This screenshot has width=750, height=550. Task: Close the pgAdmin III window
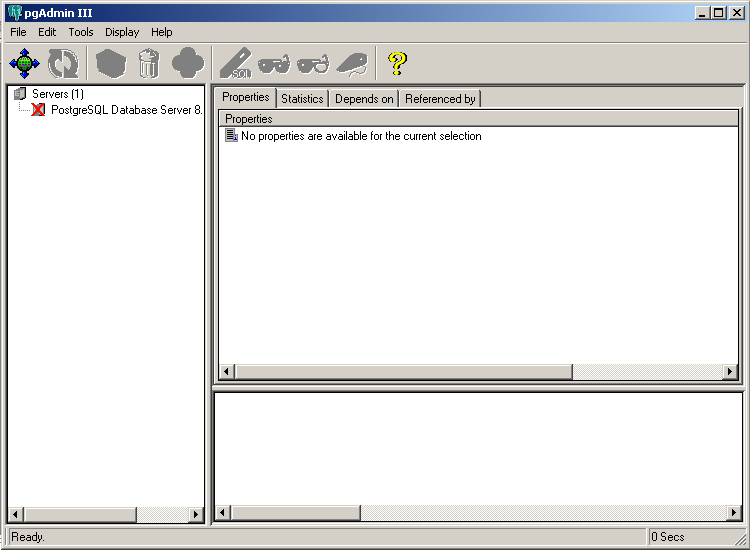(737, 13)
